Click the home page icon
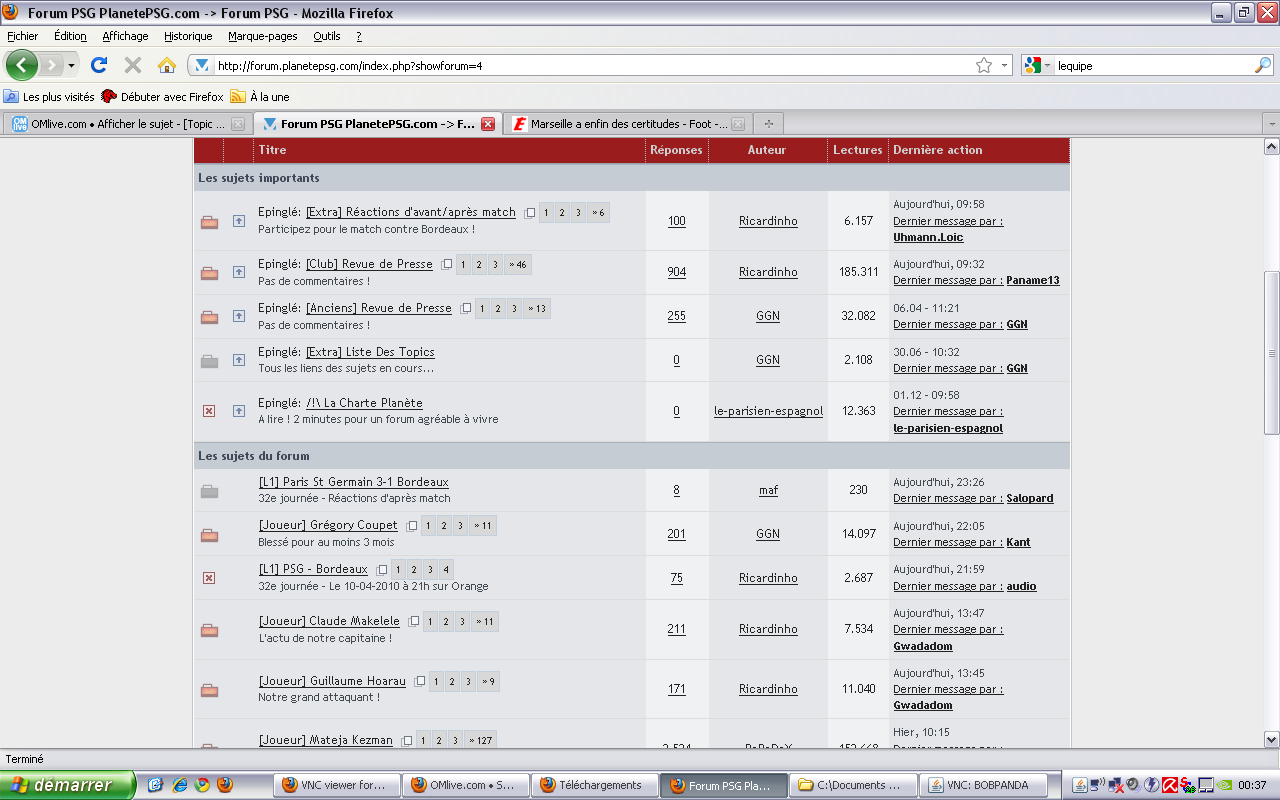Screen dimensions: 1280x800 pyautogui.click(x=167, y=65)
